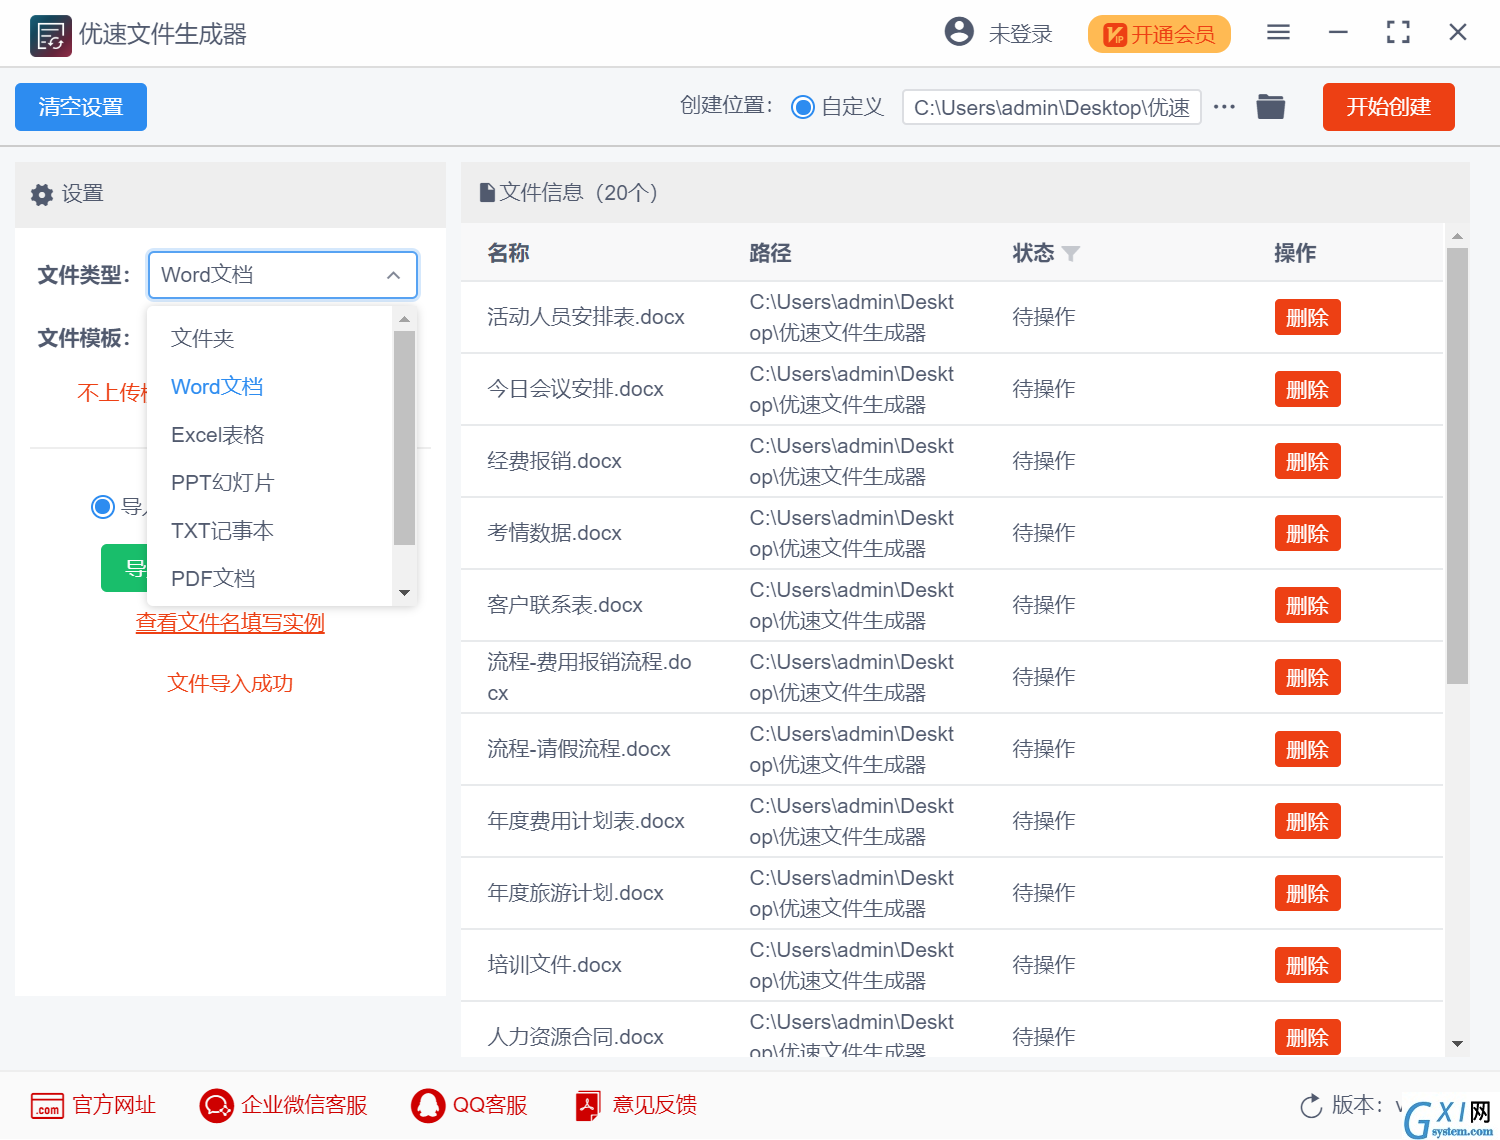Toggle fullscreen window icon
Image resolution: width=1500 pixels, height=1140 pixels.
tap(1398, 33)
